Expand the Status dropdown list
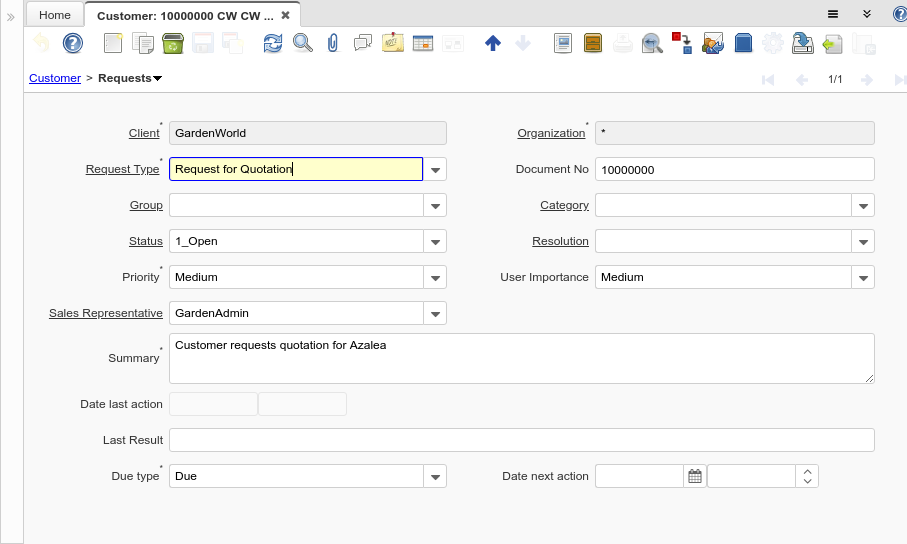Image resolution: width=907 pixels, height=544 pixels. pos(435,242)
